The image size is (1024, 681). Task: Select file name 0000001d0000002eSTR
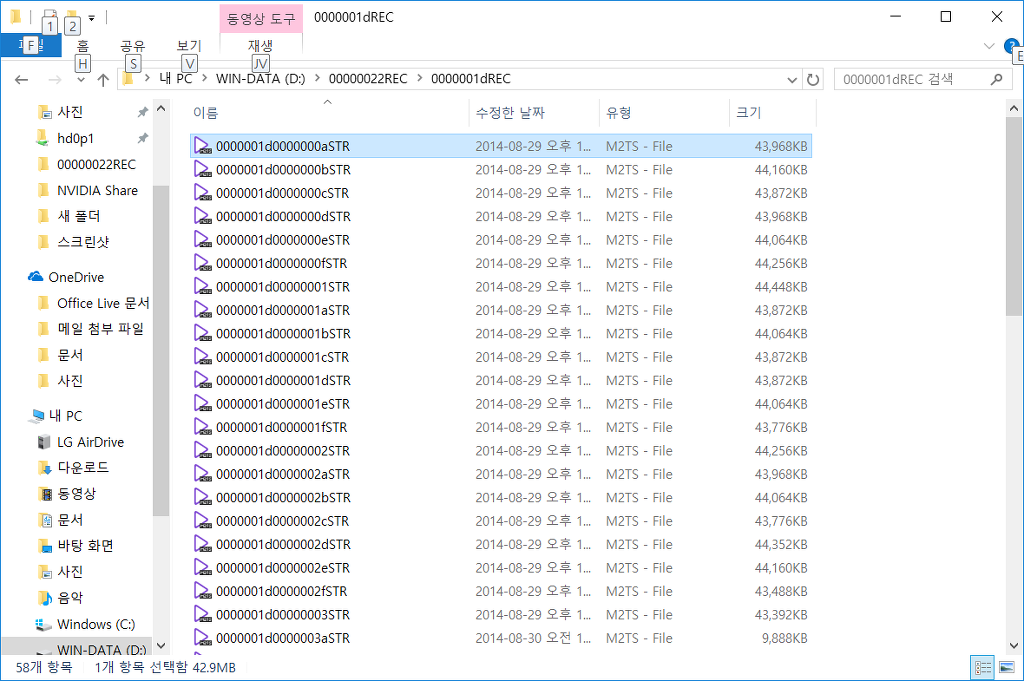(283, 568)
